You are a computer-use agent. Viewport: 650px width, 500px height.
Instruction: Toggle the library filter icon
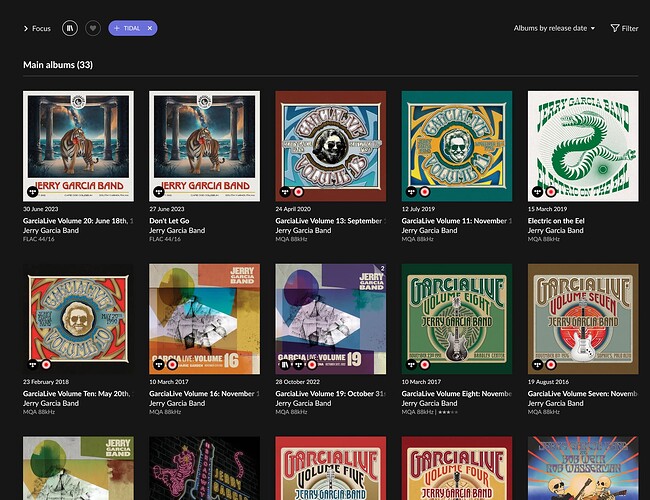pos(70,28)
